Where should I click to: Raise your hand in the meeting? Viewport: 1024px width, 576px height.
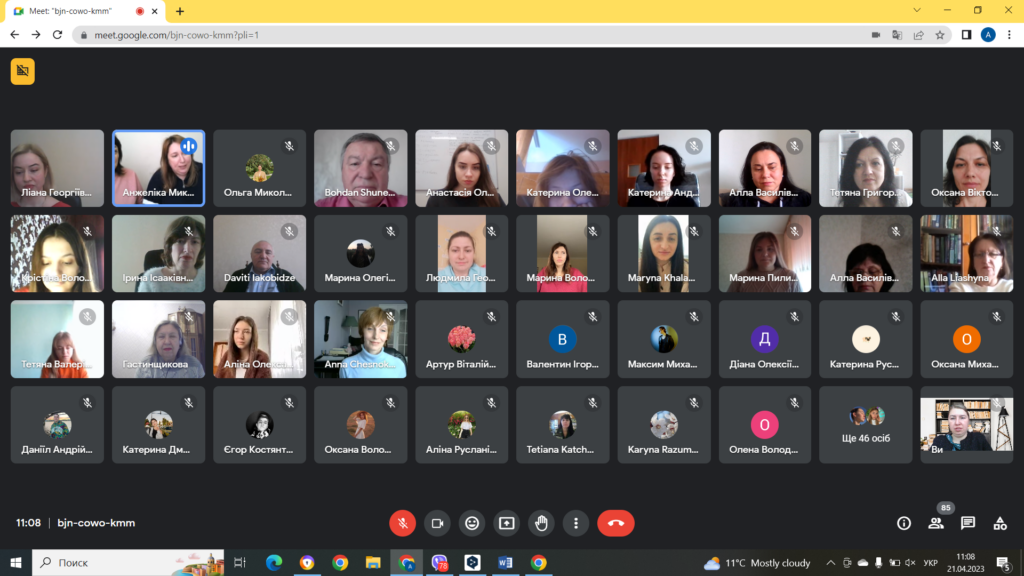tap(541, 523)
